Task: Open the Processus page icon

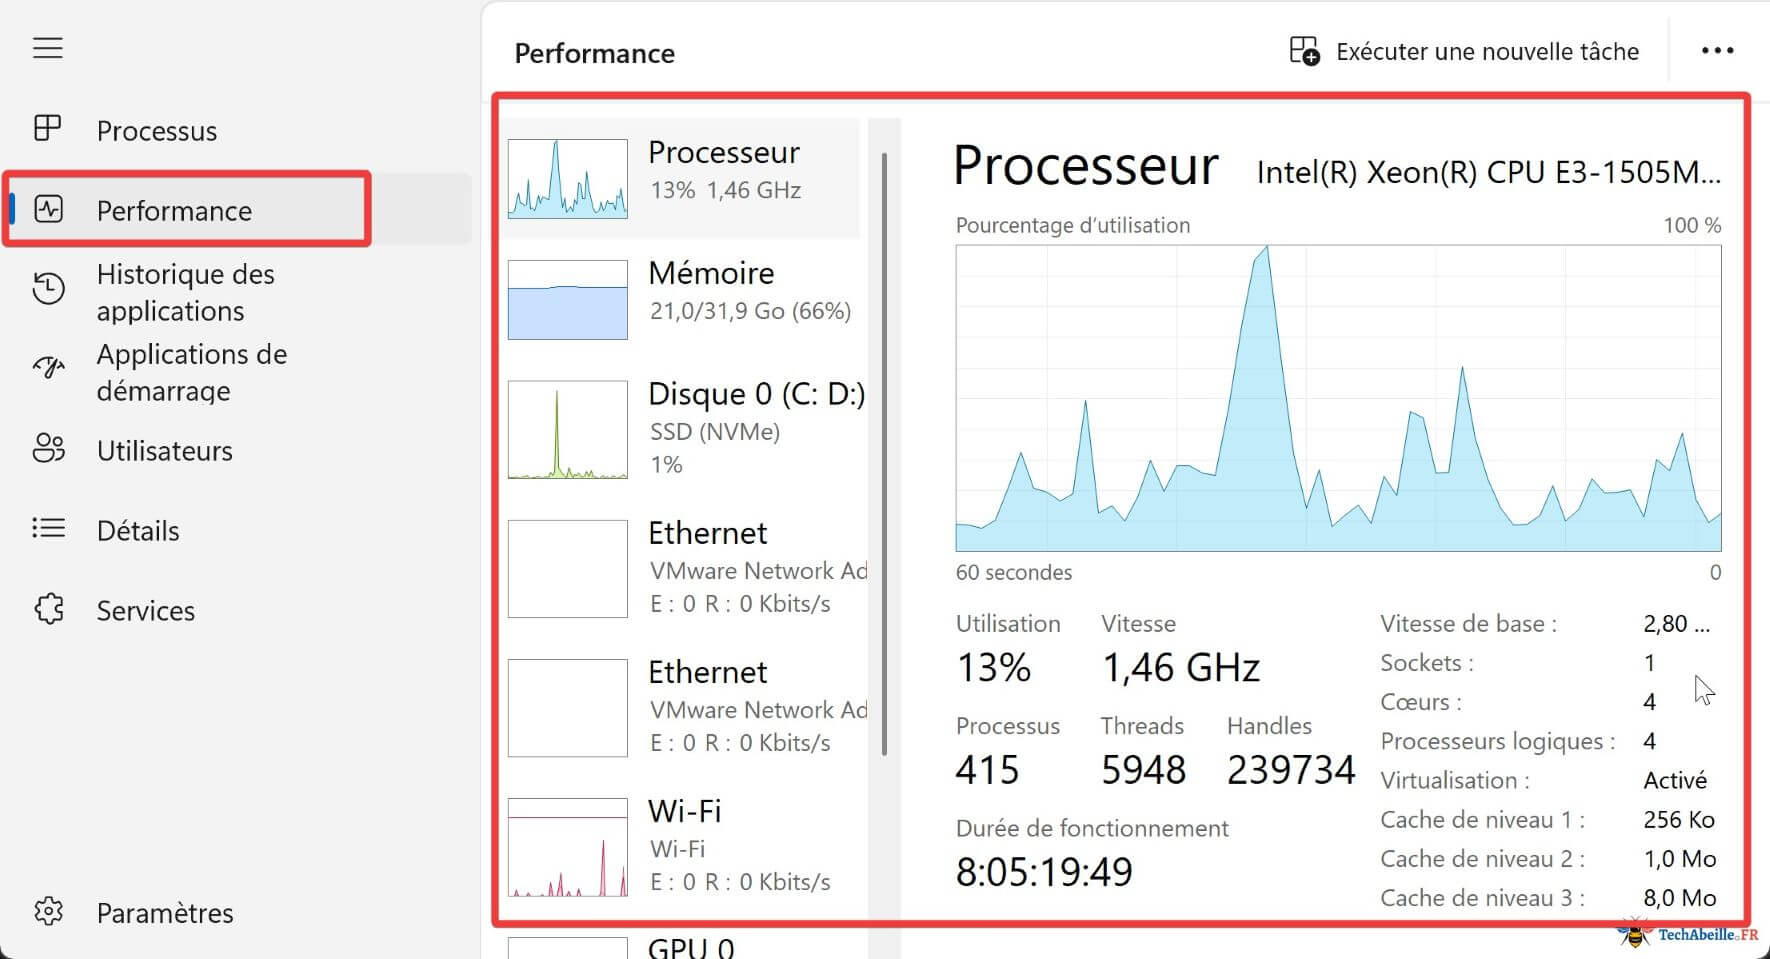Action: (47, 129)
